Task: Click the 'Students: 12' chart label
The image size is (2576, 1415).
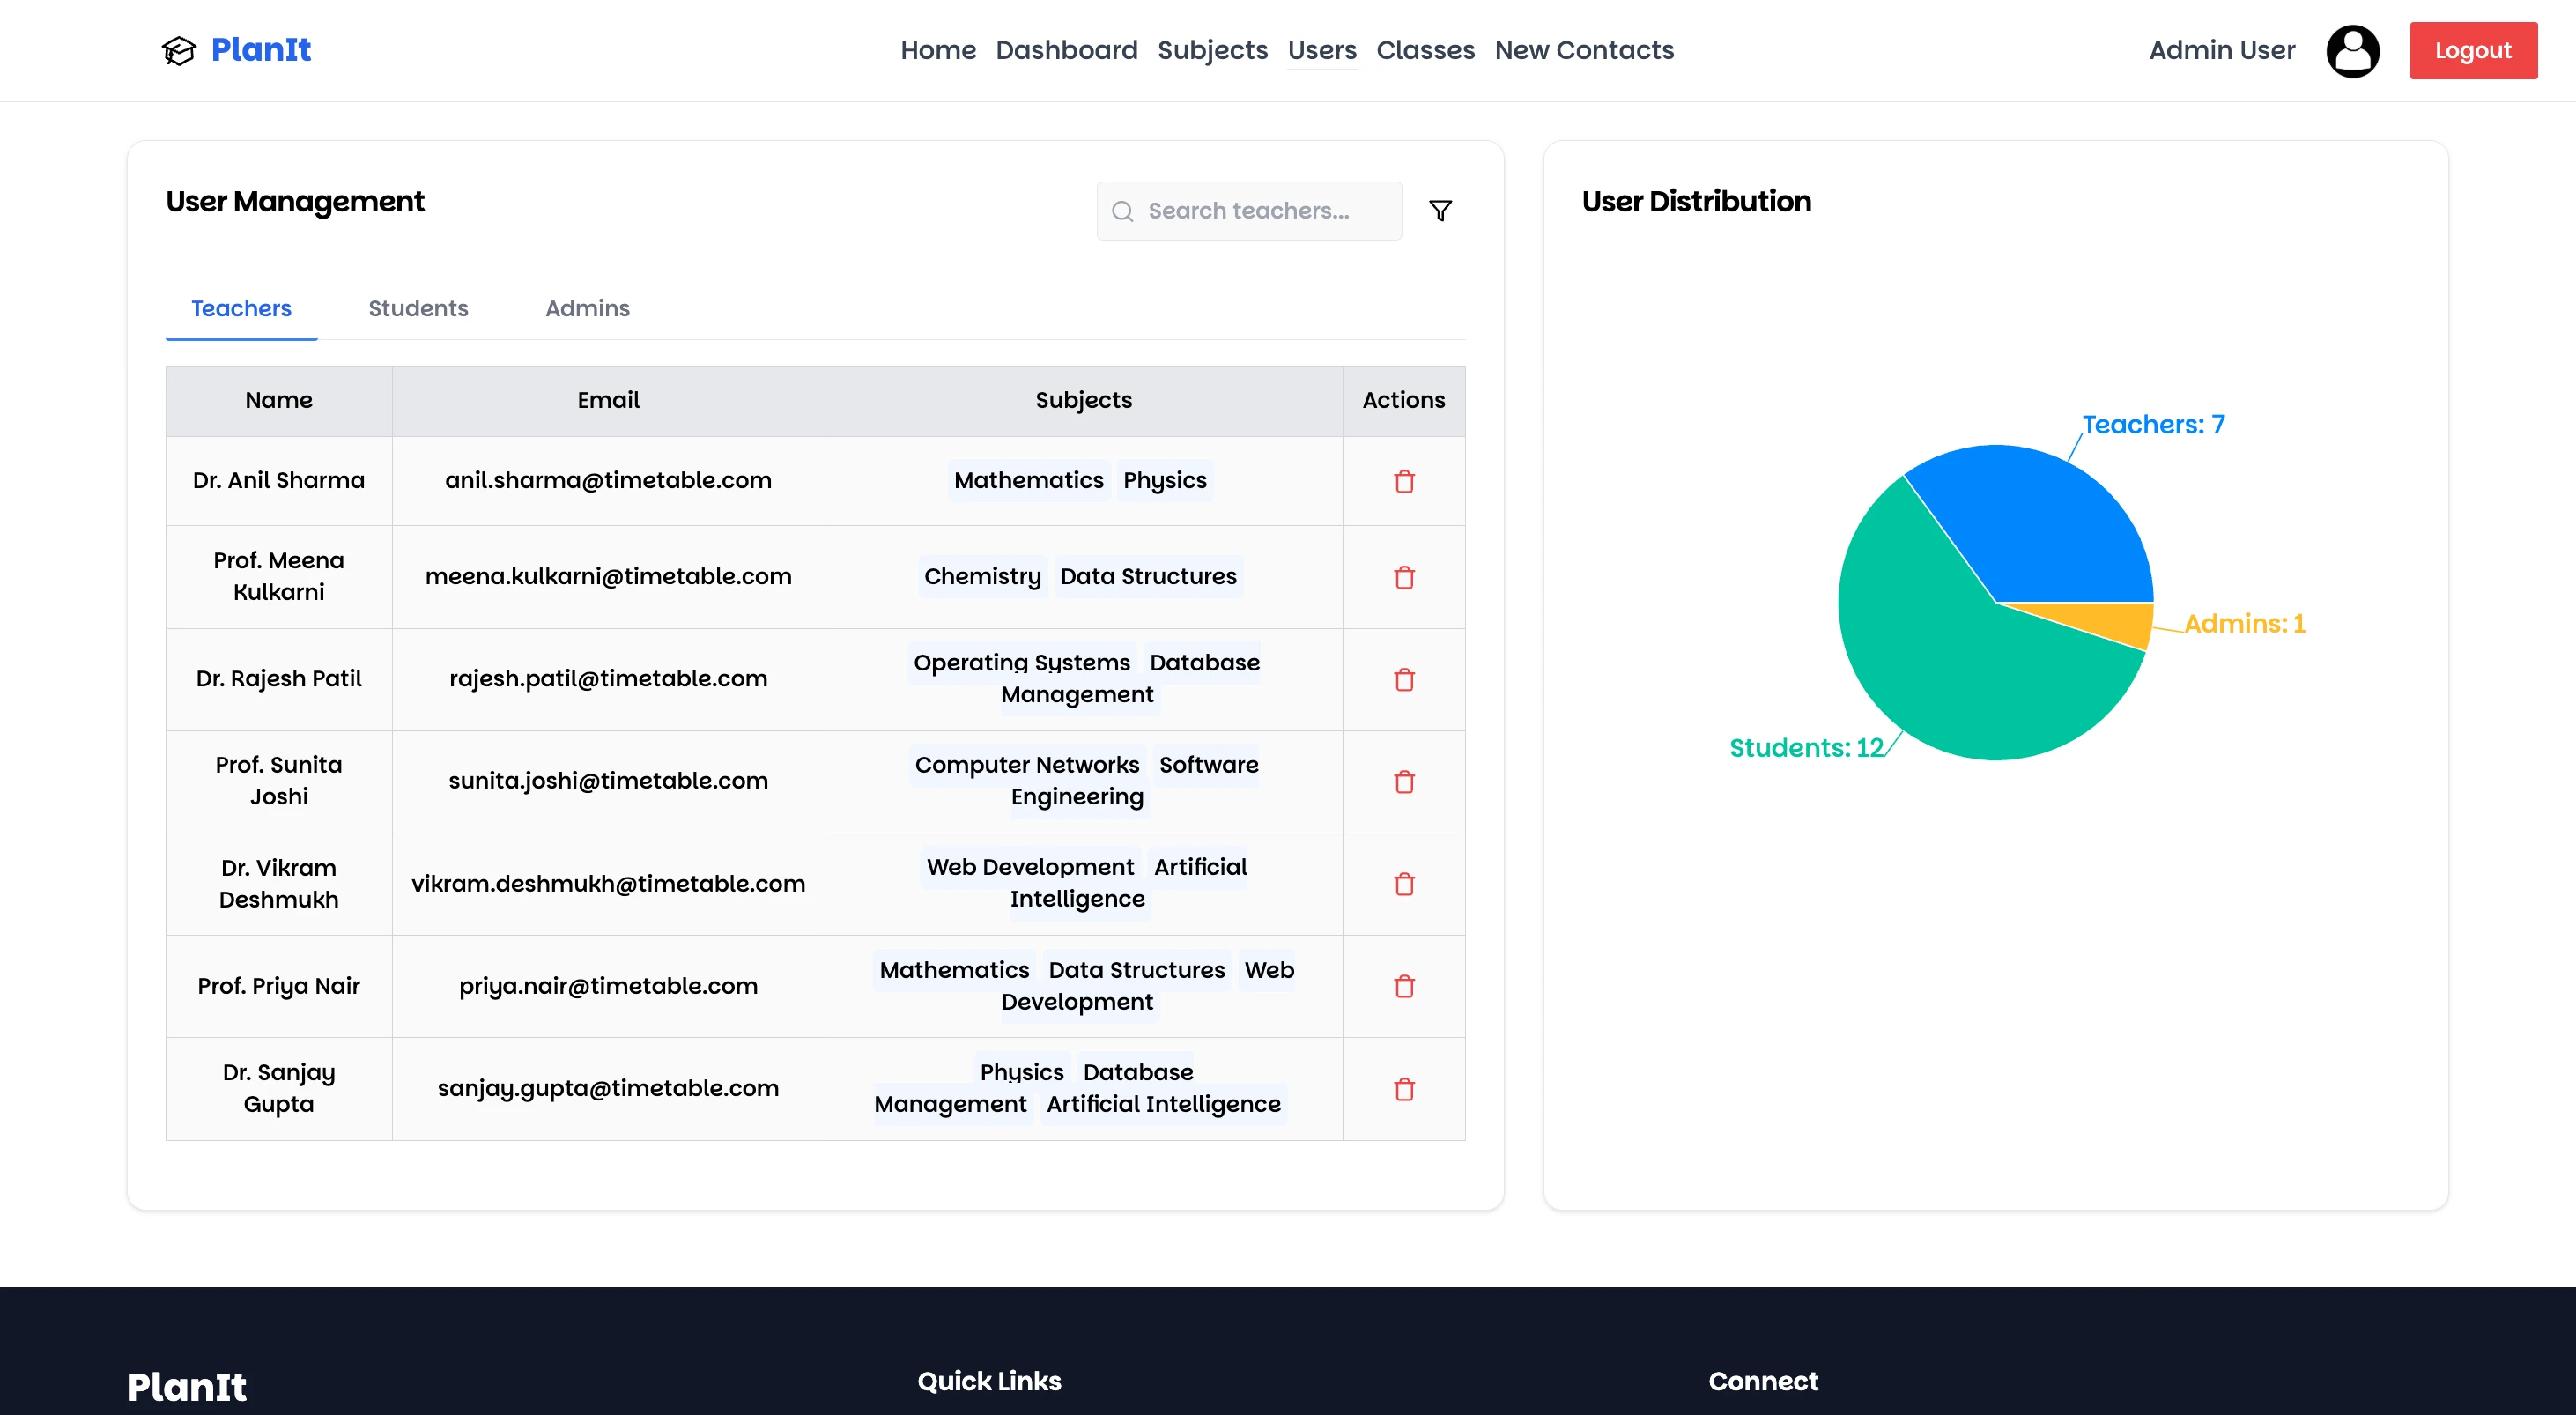Action: [x=1806, y=747]
